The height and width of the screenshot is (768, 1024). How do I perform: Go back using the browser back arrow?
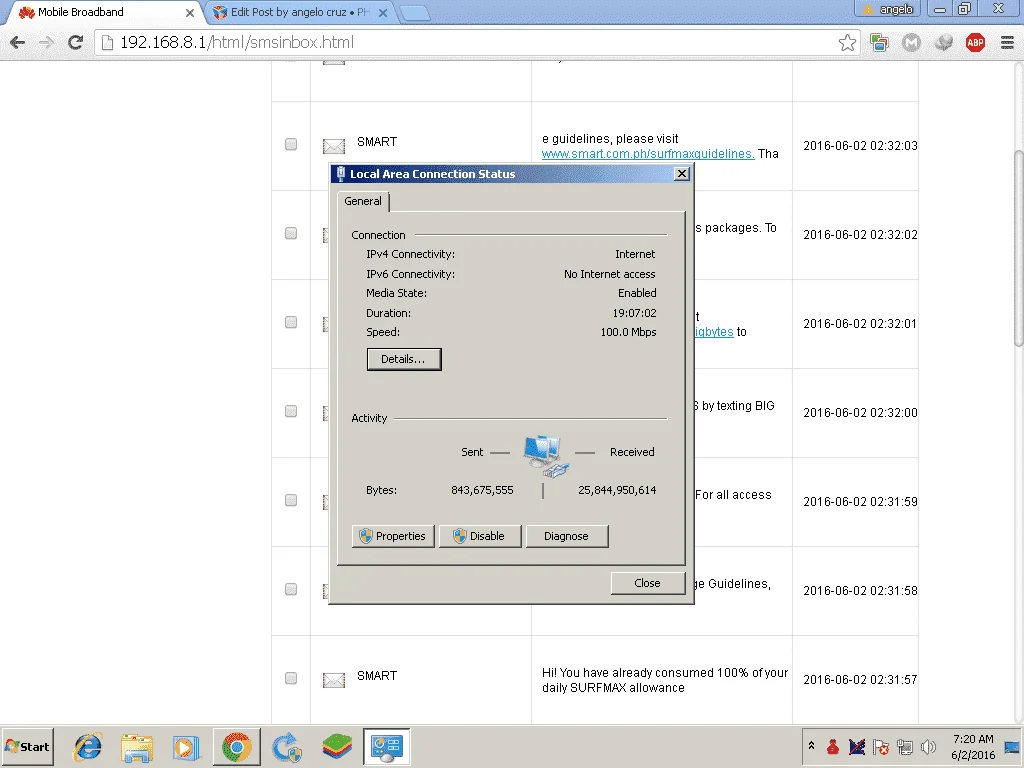coord(18,42)
